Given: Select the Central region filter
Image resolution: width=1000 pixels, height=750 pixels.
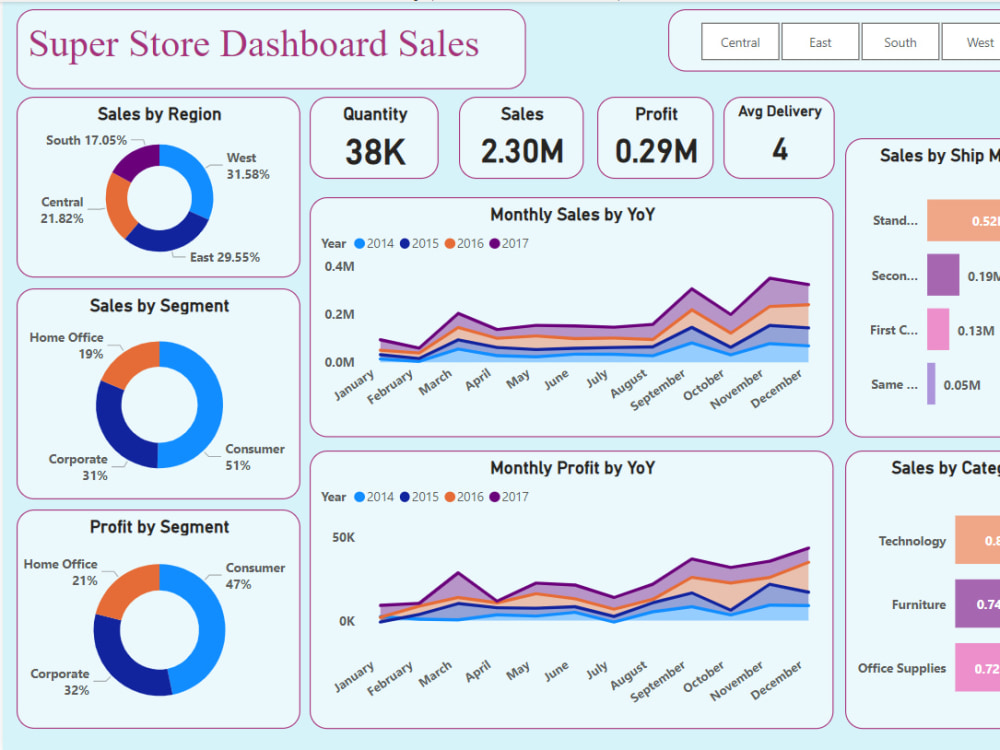Looking at the screenshot, I should pyautogui.click(x=740, y=42).
